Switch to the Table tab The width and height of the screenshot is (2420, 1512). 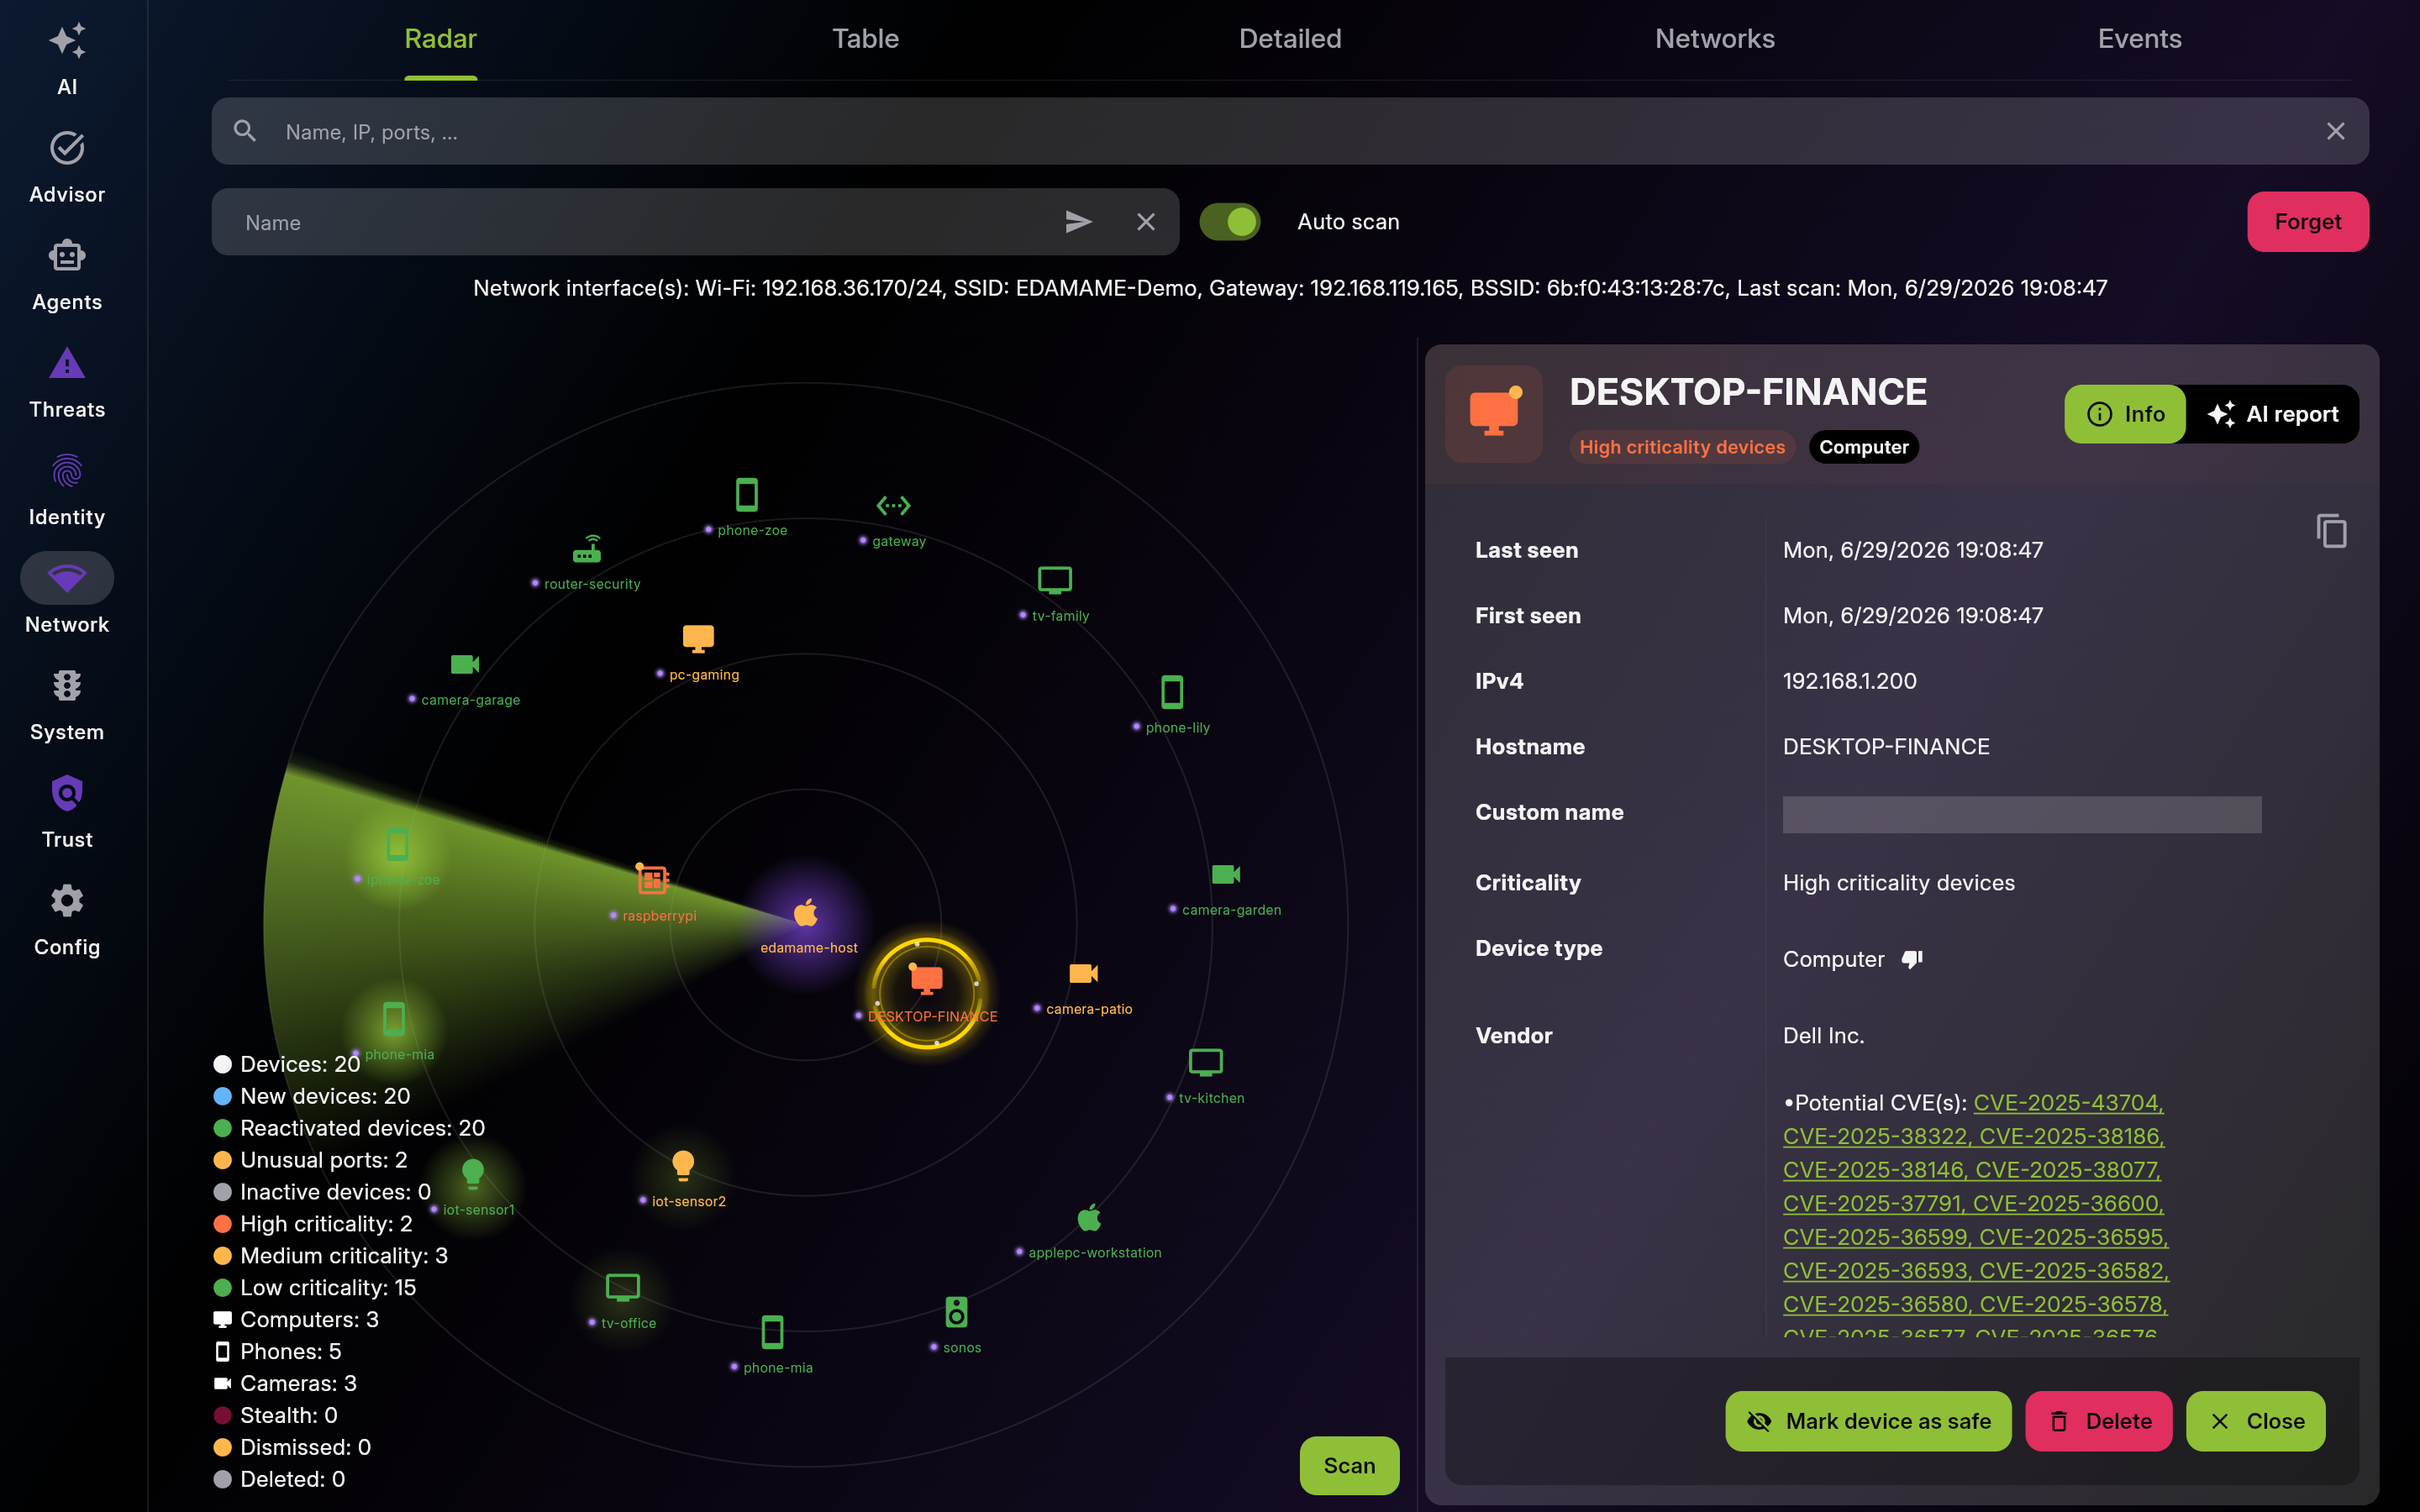tap(865, 39)
